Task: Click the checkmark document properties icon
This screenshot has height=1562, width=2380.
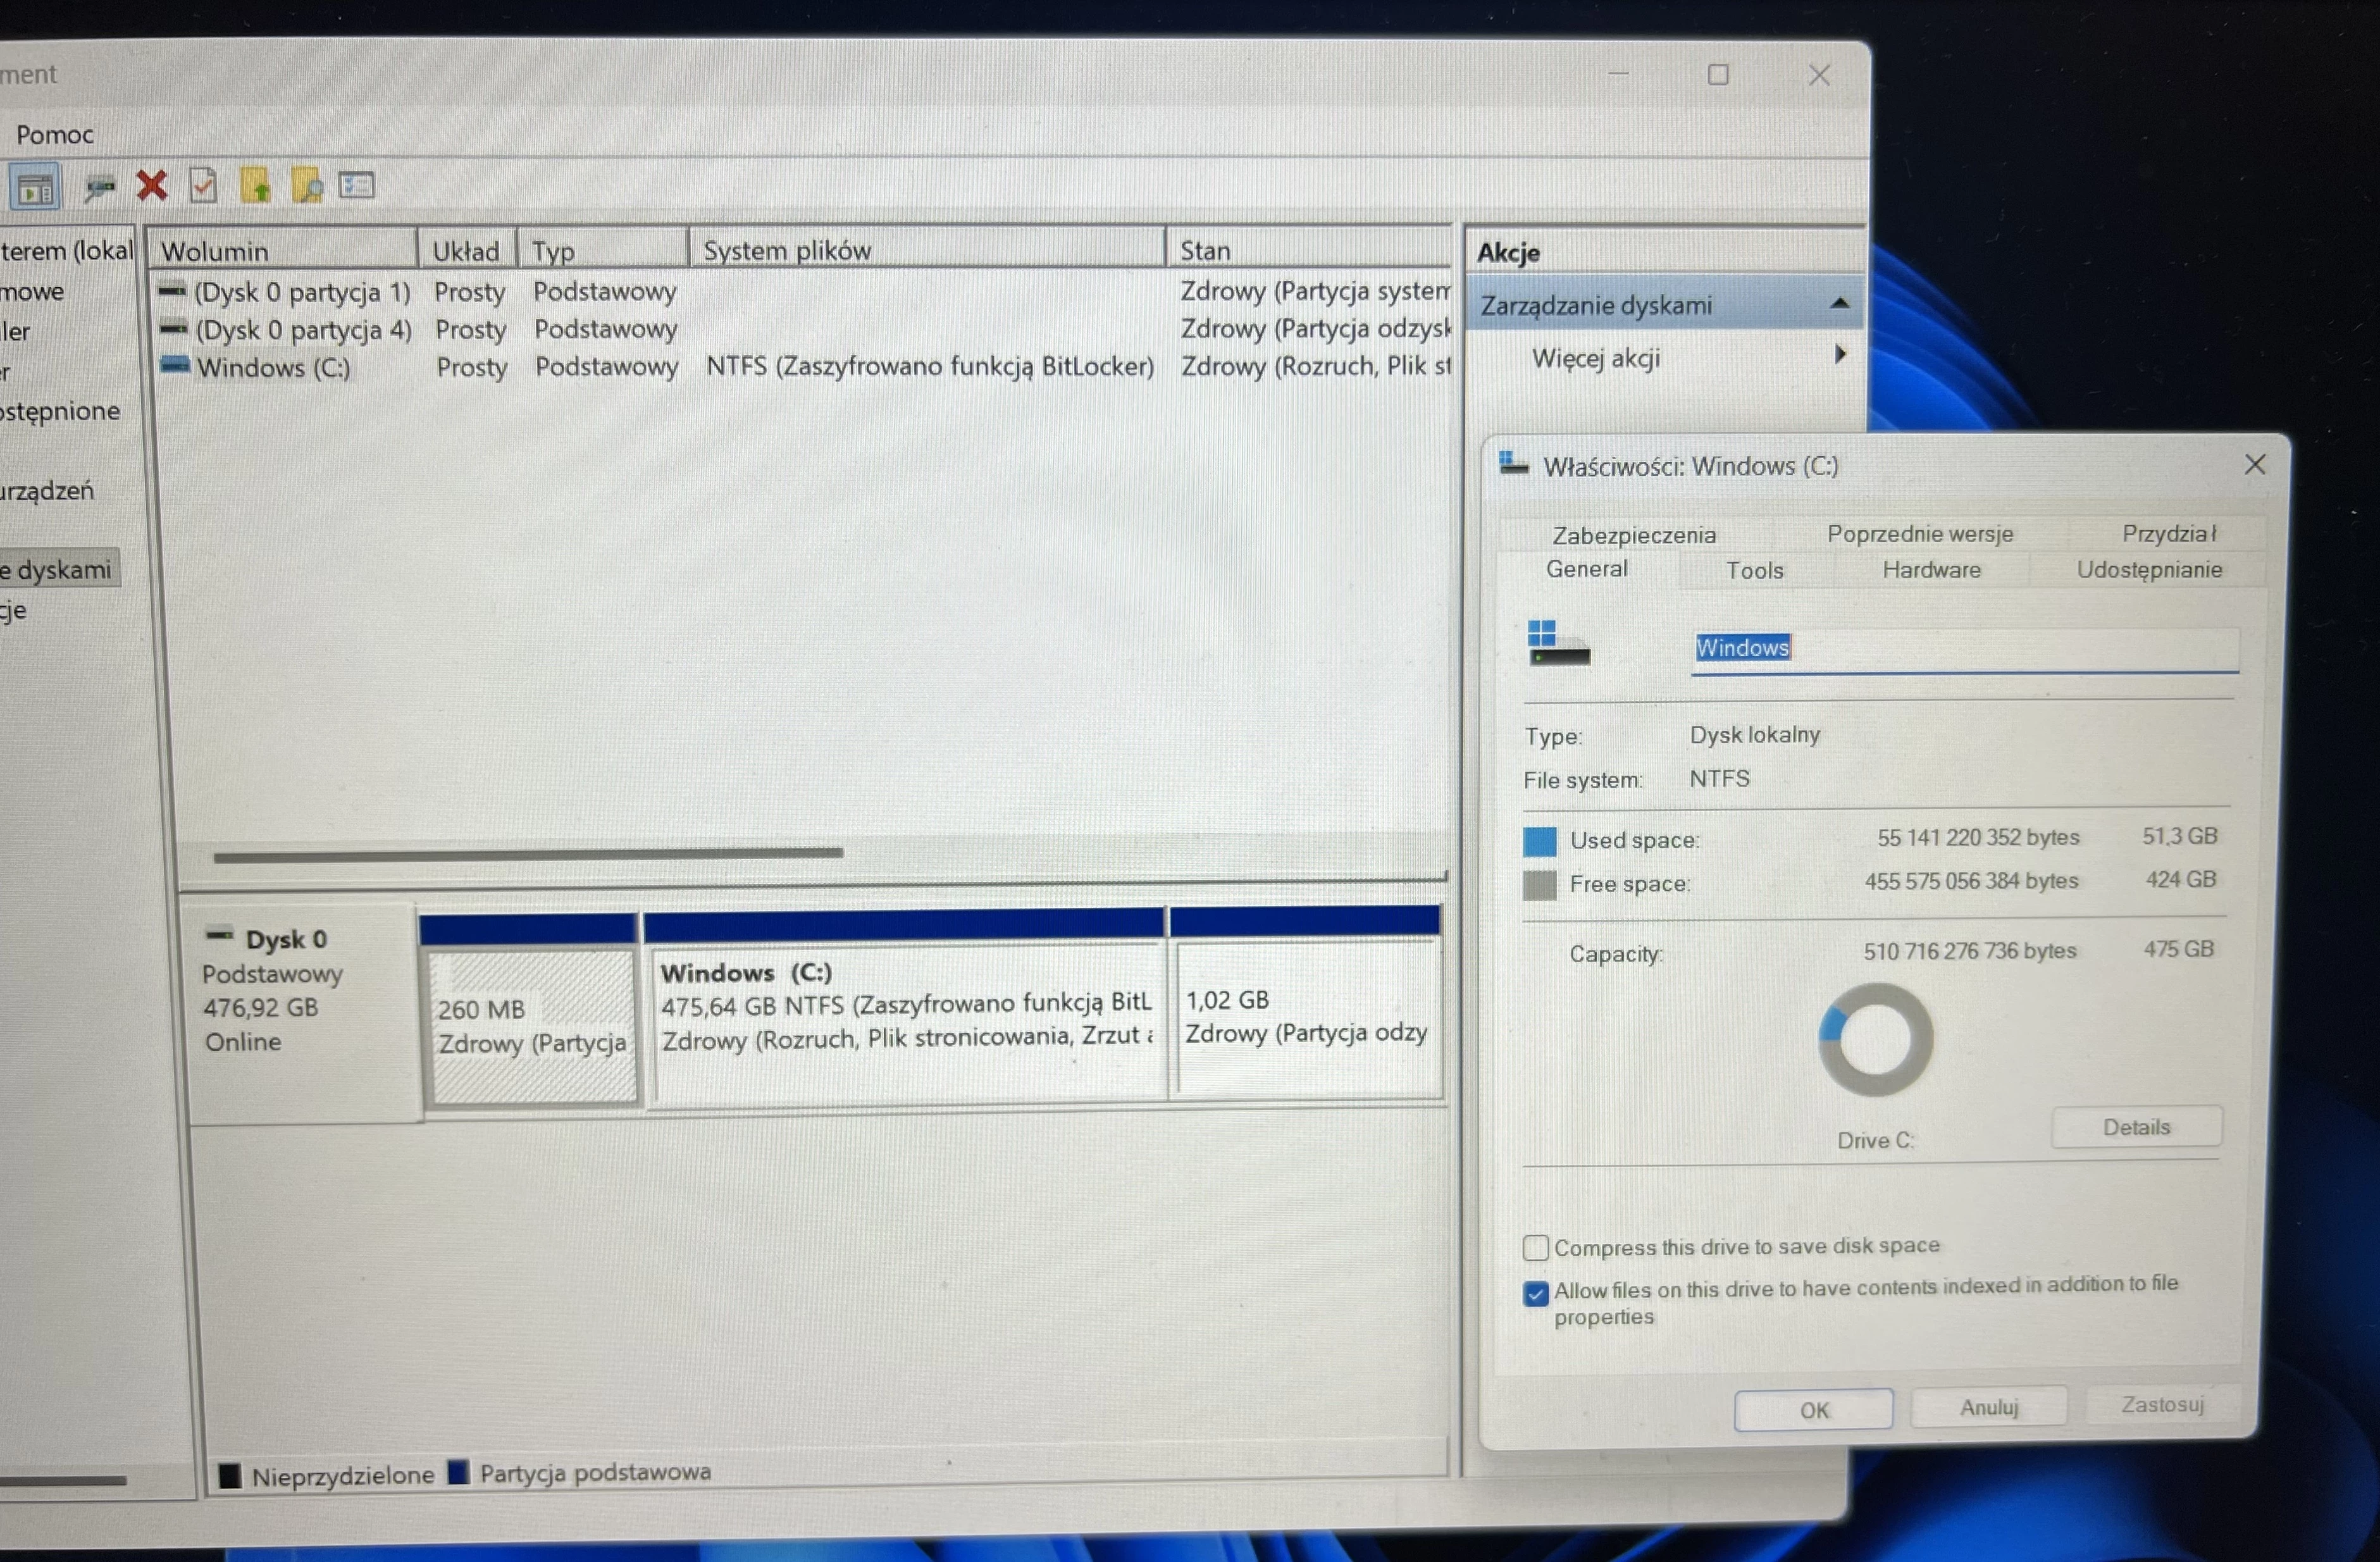Action: [x=203, y=186]
